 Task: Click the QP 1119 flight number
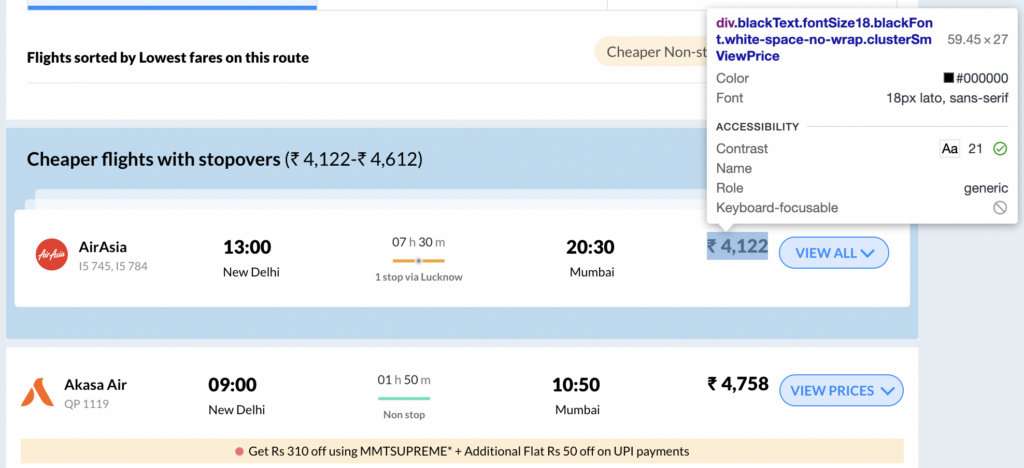click(86, 404)
